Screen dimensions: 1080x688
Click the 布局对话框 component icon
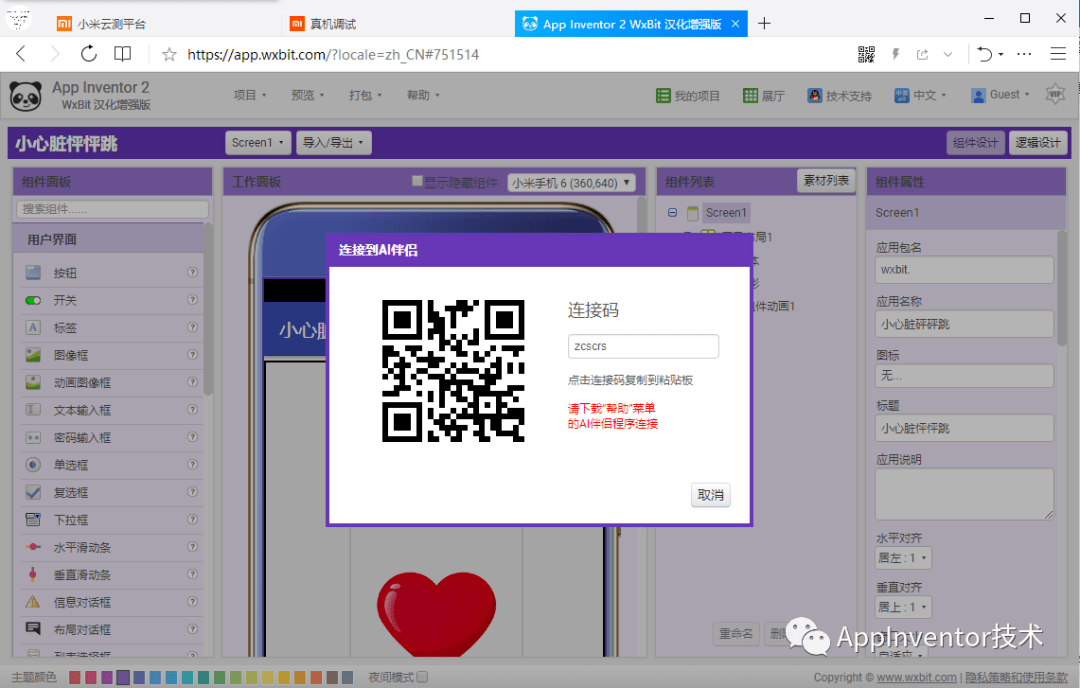[x=33, y=629]
